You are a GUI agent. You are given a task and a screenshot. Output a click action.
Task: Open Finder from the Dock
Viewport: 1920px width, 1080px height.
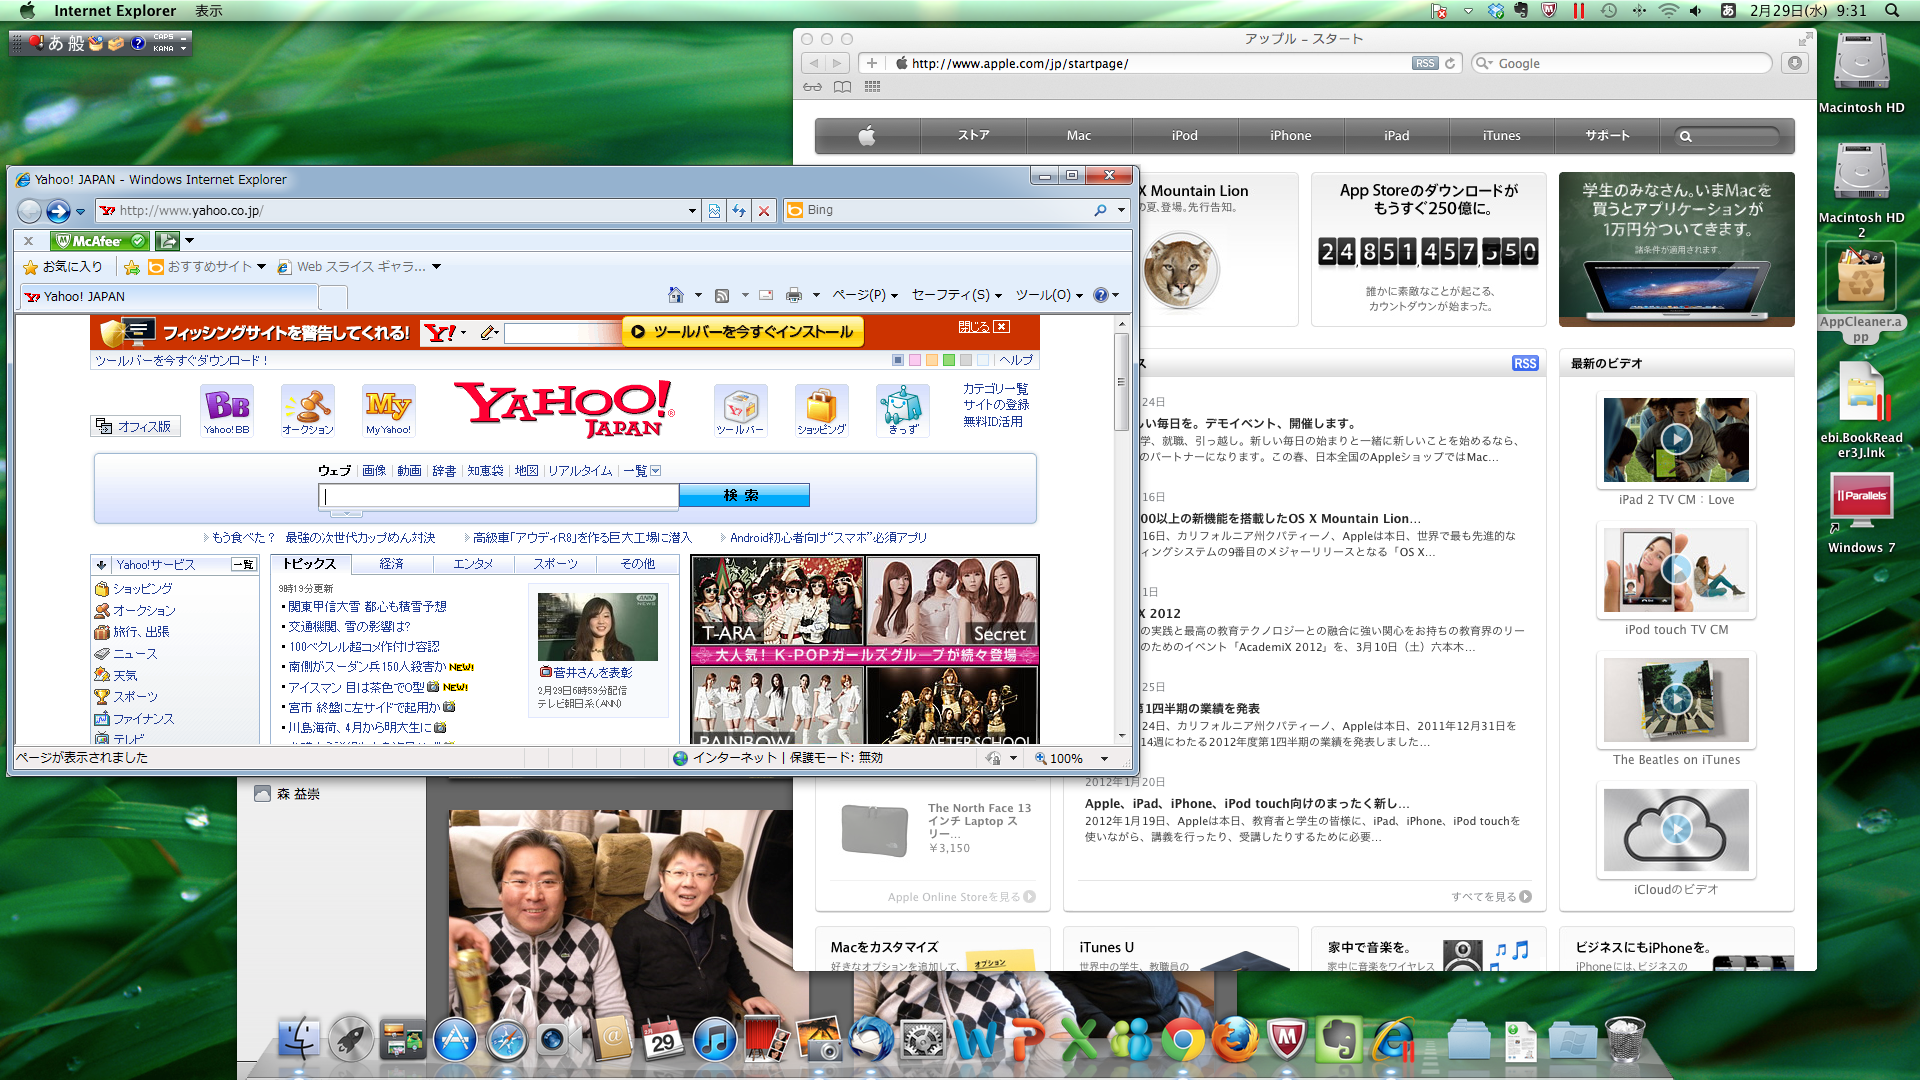tap(299, 1041)
